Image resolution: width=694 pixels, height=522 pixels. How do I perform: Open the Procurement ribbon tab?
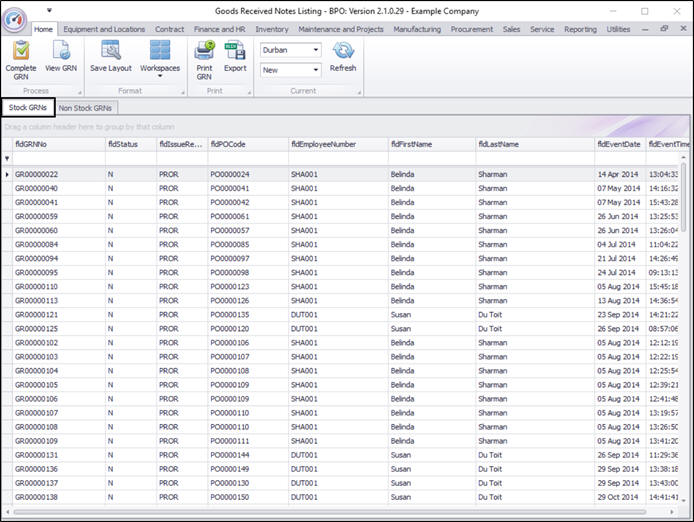coord(471,30)
